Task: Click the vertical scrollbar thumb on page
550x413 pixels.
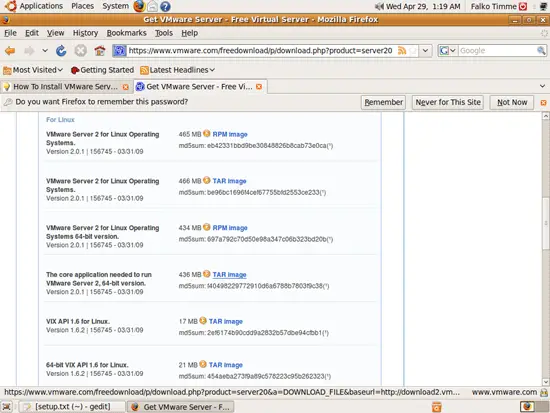Action: (545, 223)
